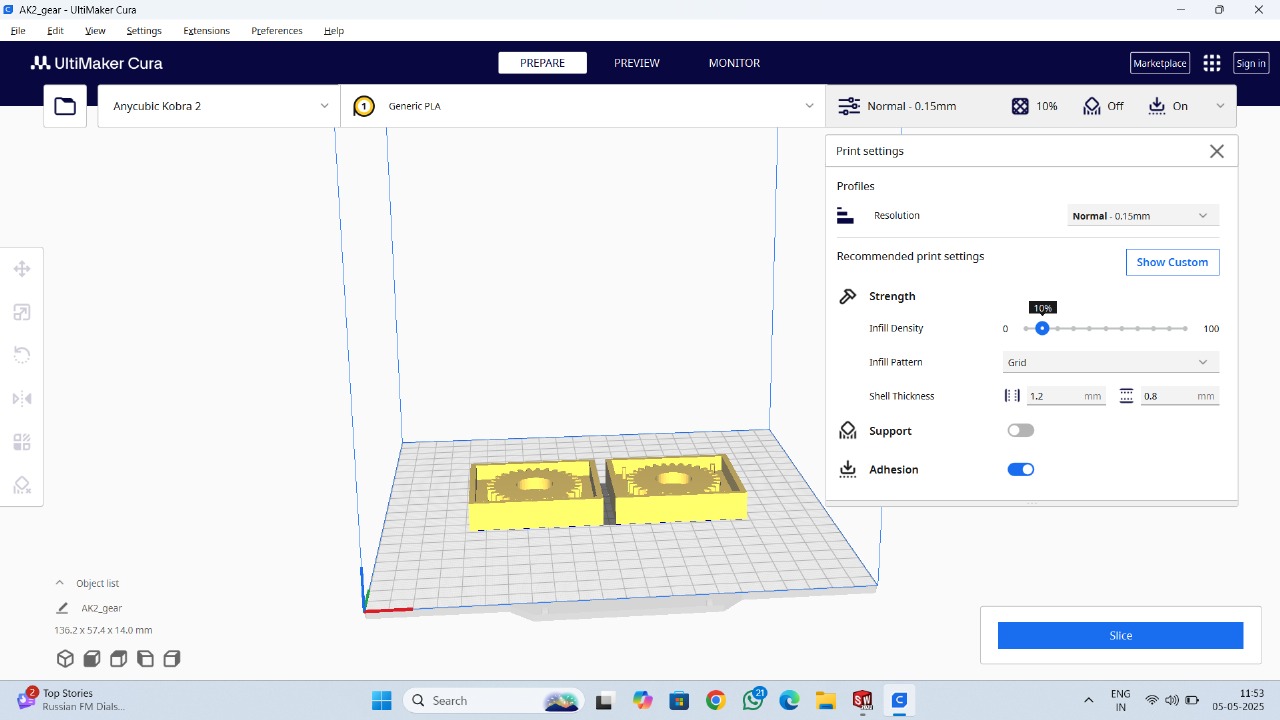This screenshot has height=720, width=1280.
Task: Select the PREPARE stage tab
Action: 542,63
